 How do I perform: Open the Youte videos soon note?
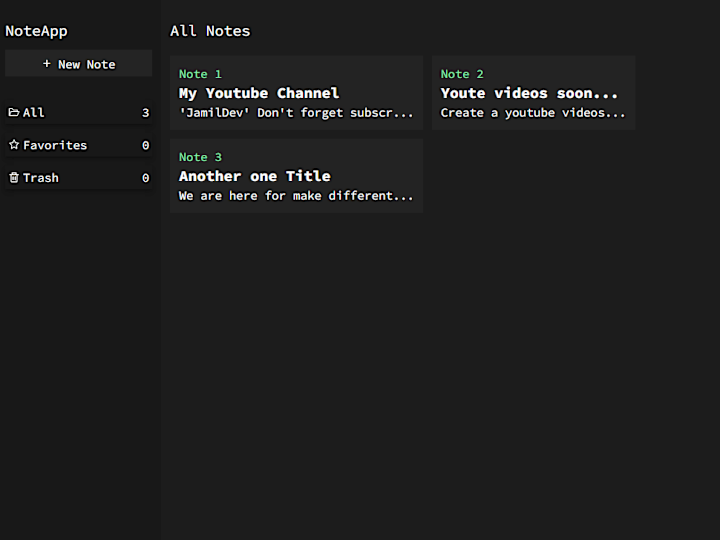[534, 93]
